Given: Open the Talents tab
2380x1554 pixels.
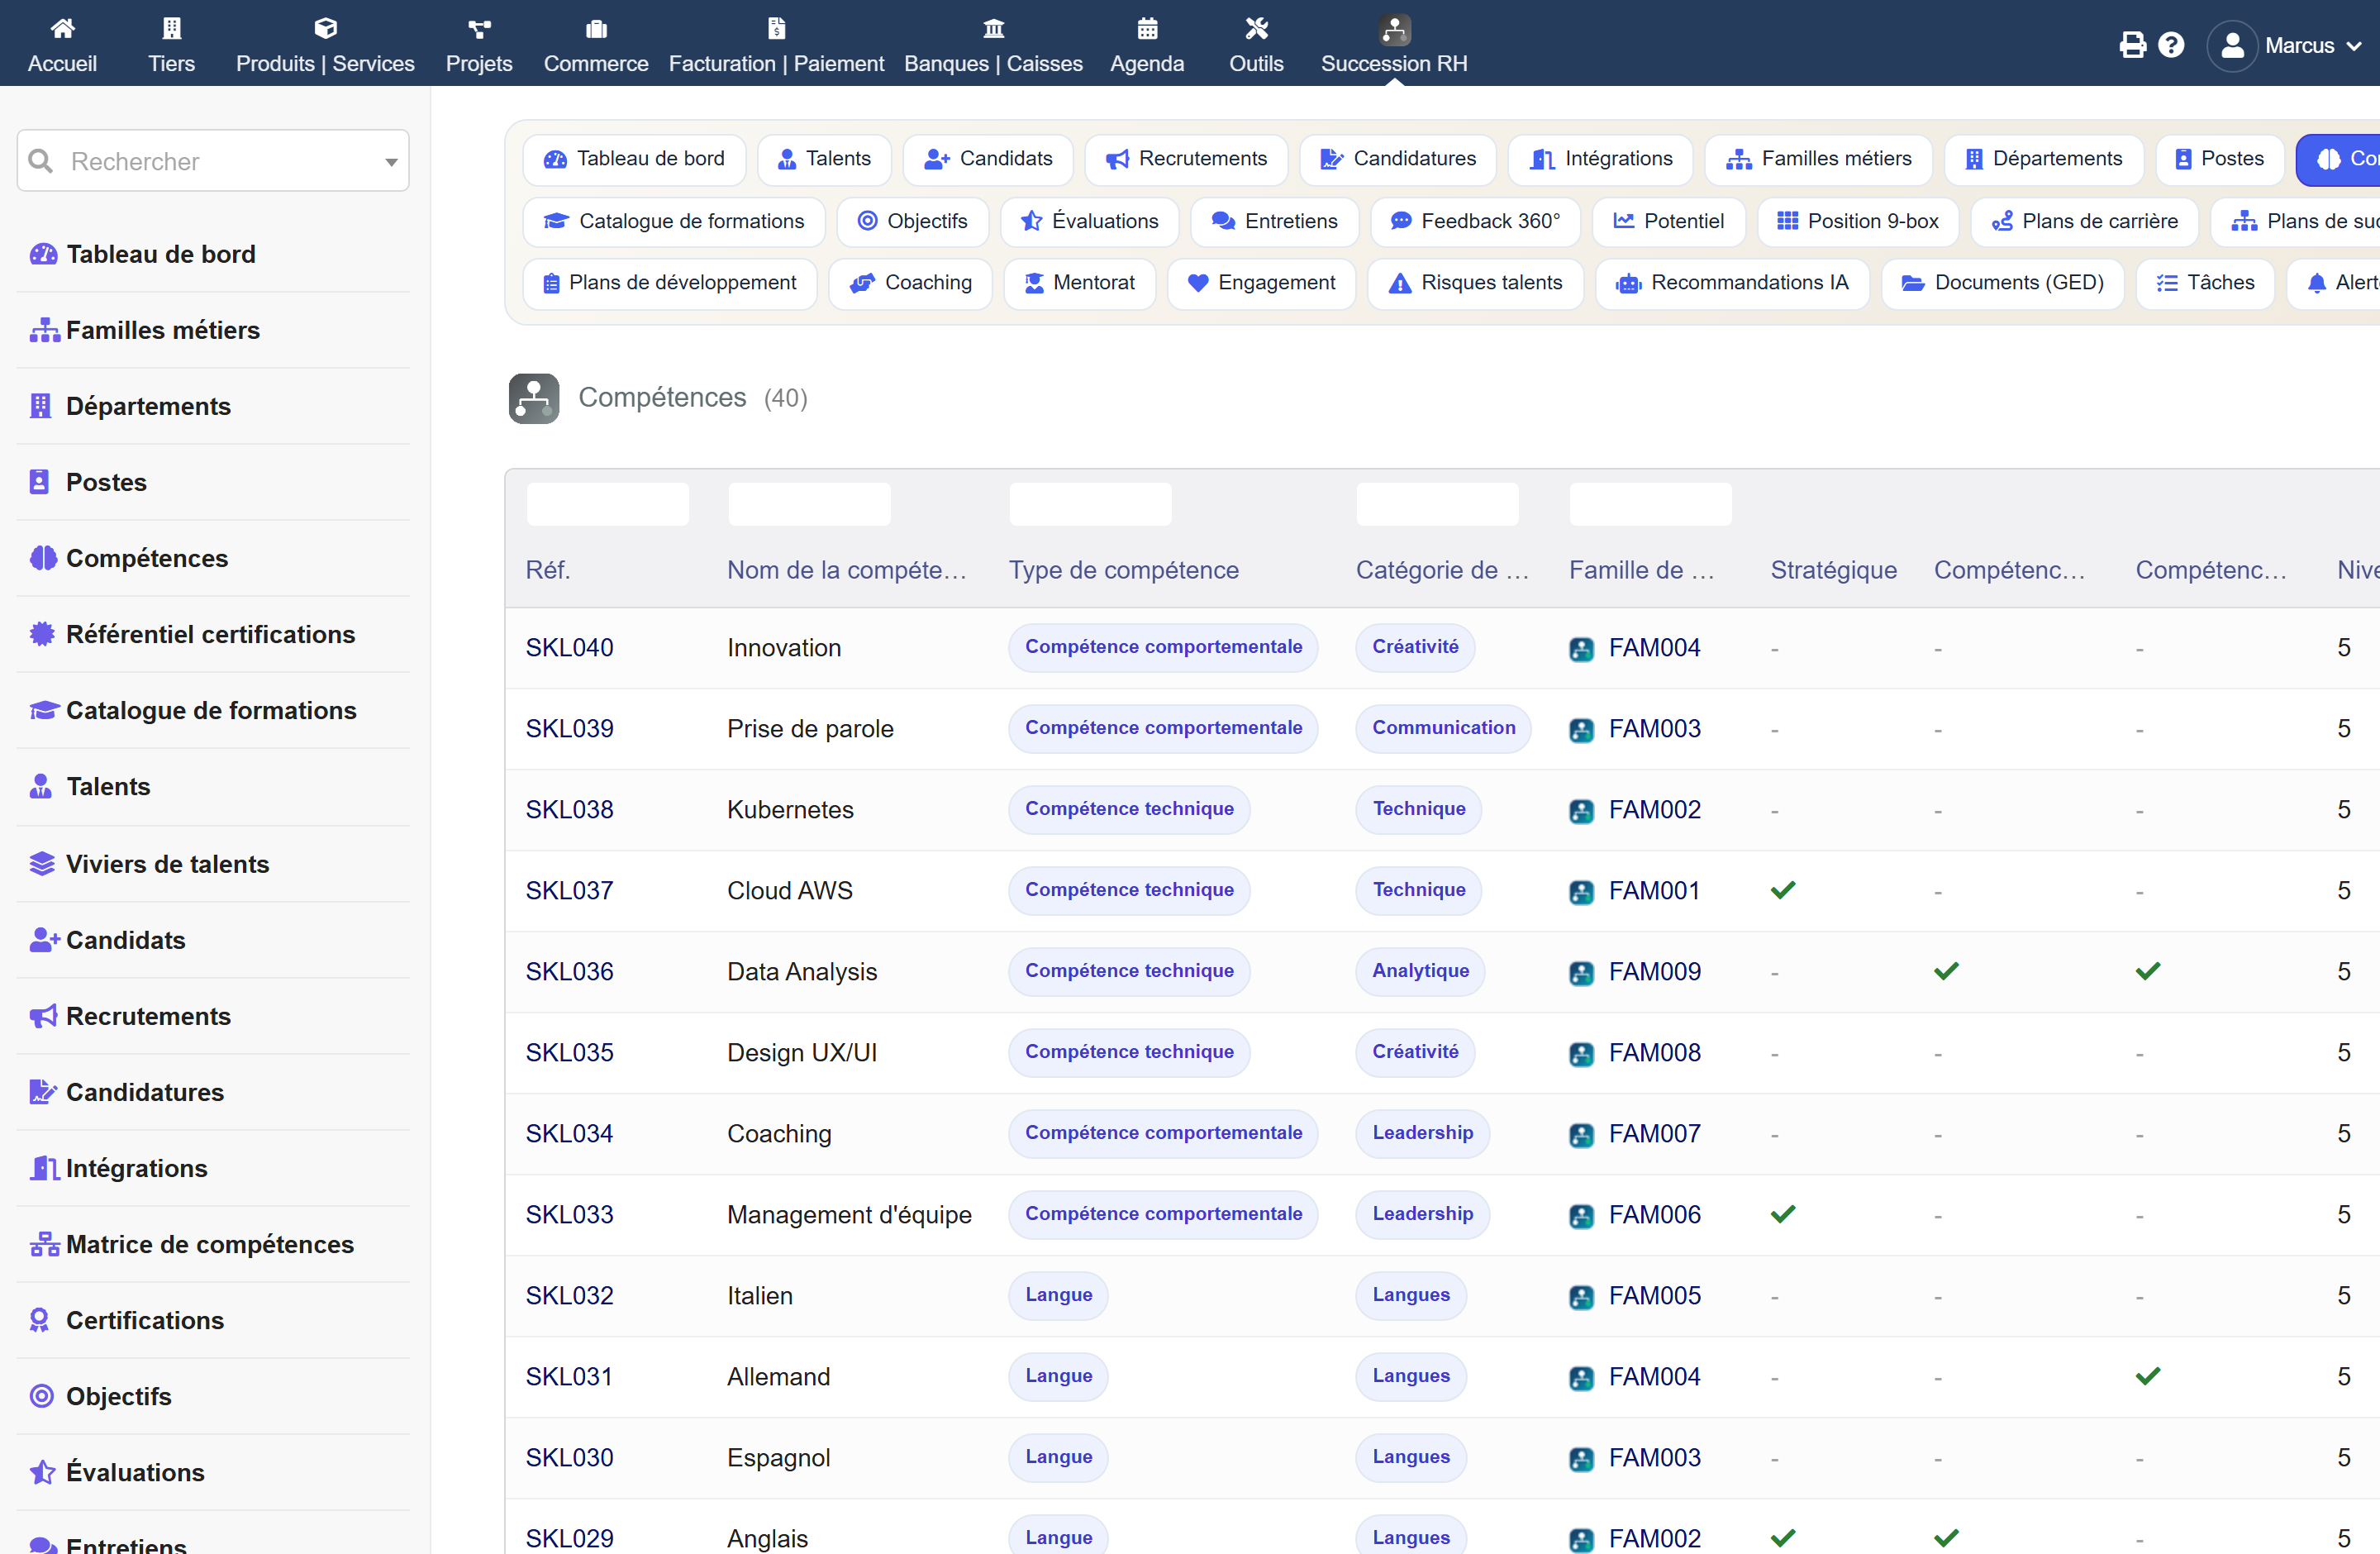Looking at the screenshot, I should pos(824,159).
